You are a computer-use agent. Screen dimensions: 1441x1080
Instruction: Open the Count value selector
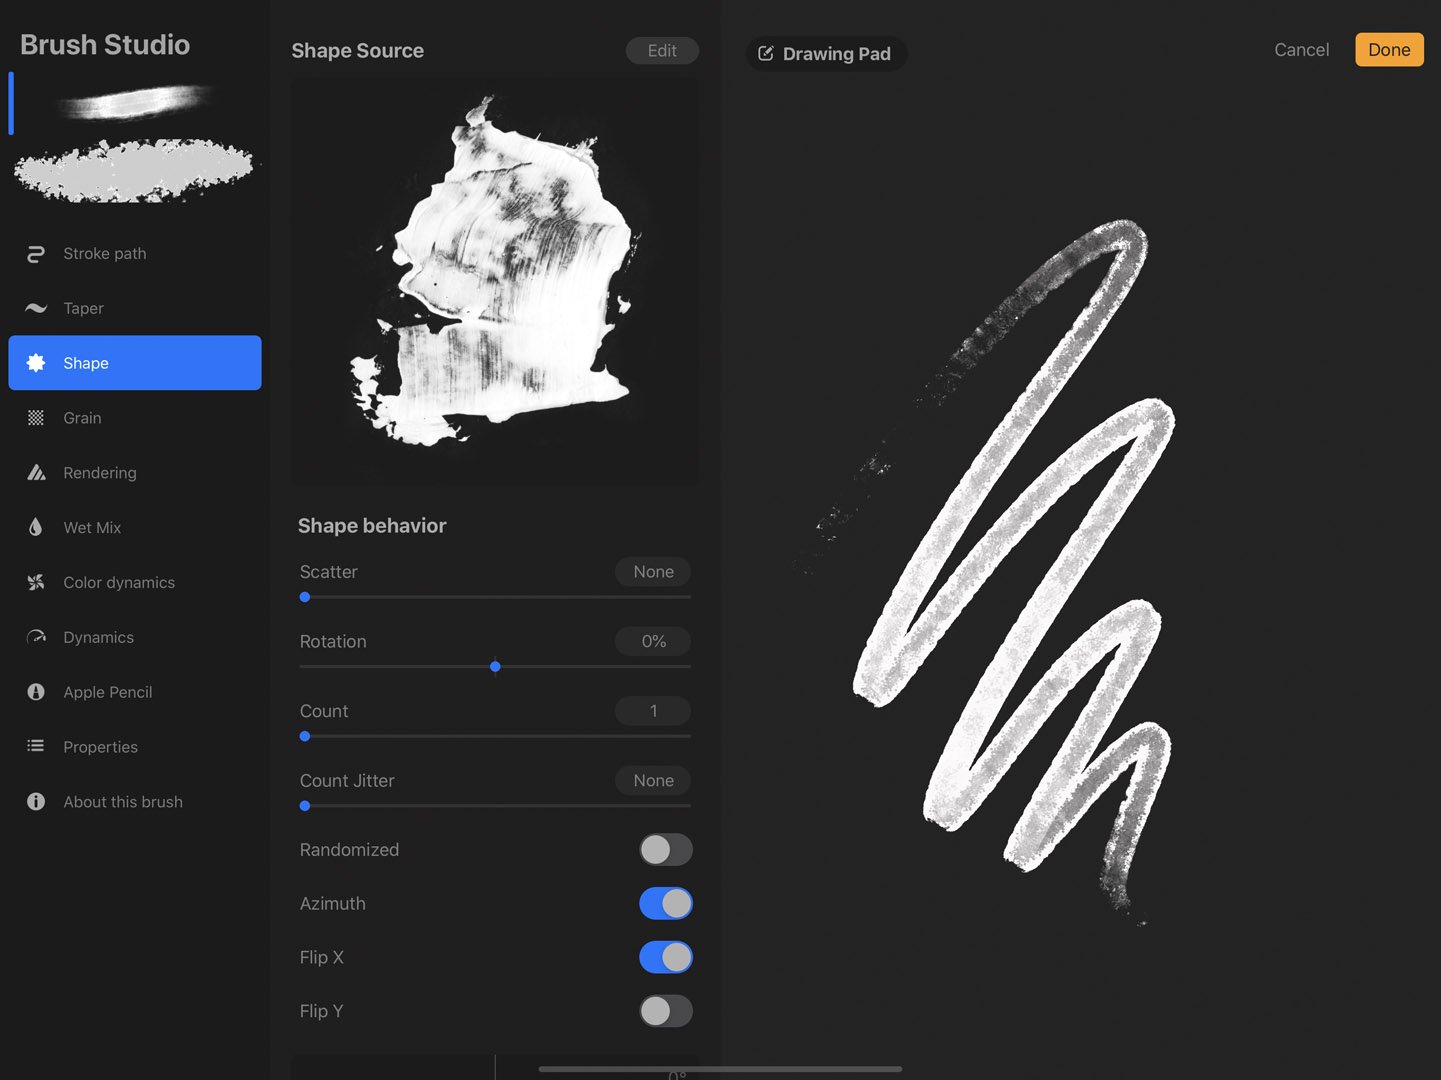[652, 710]
